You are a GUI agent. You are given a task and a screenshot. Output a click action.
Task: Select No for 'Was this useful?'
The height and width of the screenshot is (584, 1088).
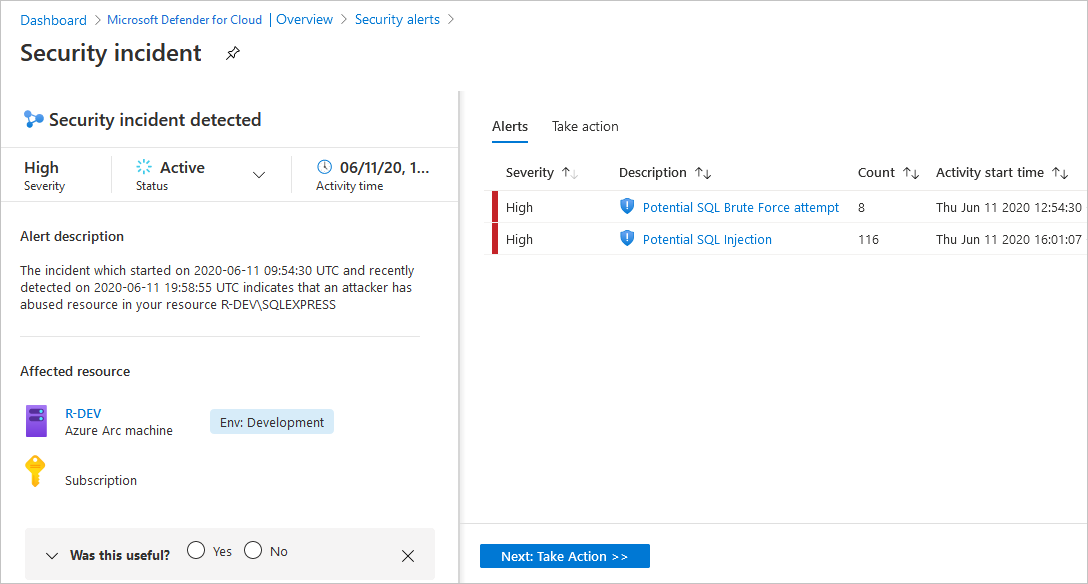tap(252, 549)
